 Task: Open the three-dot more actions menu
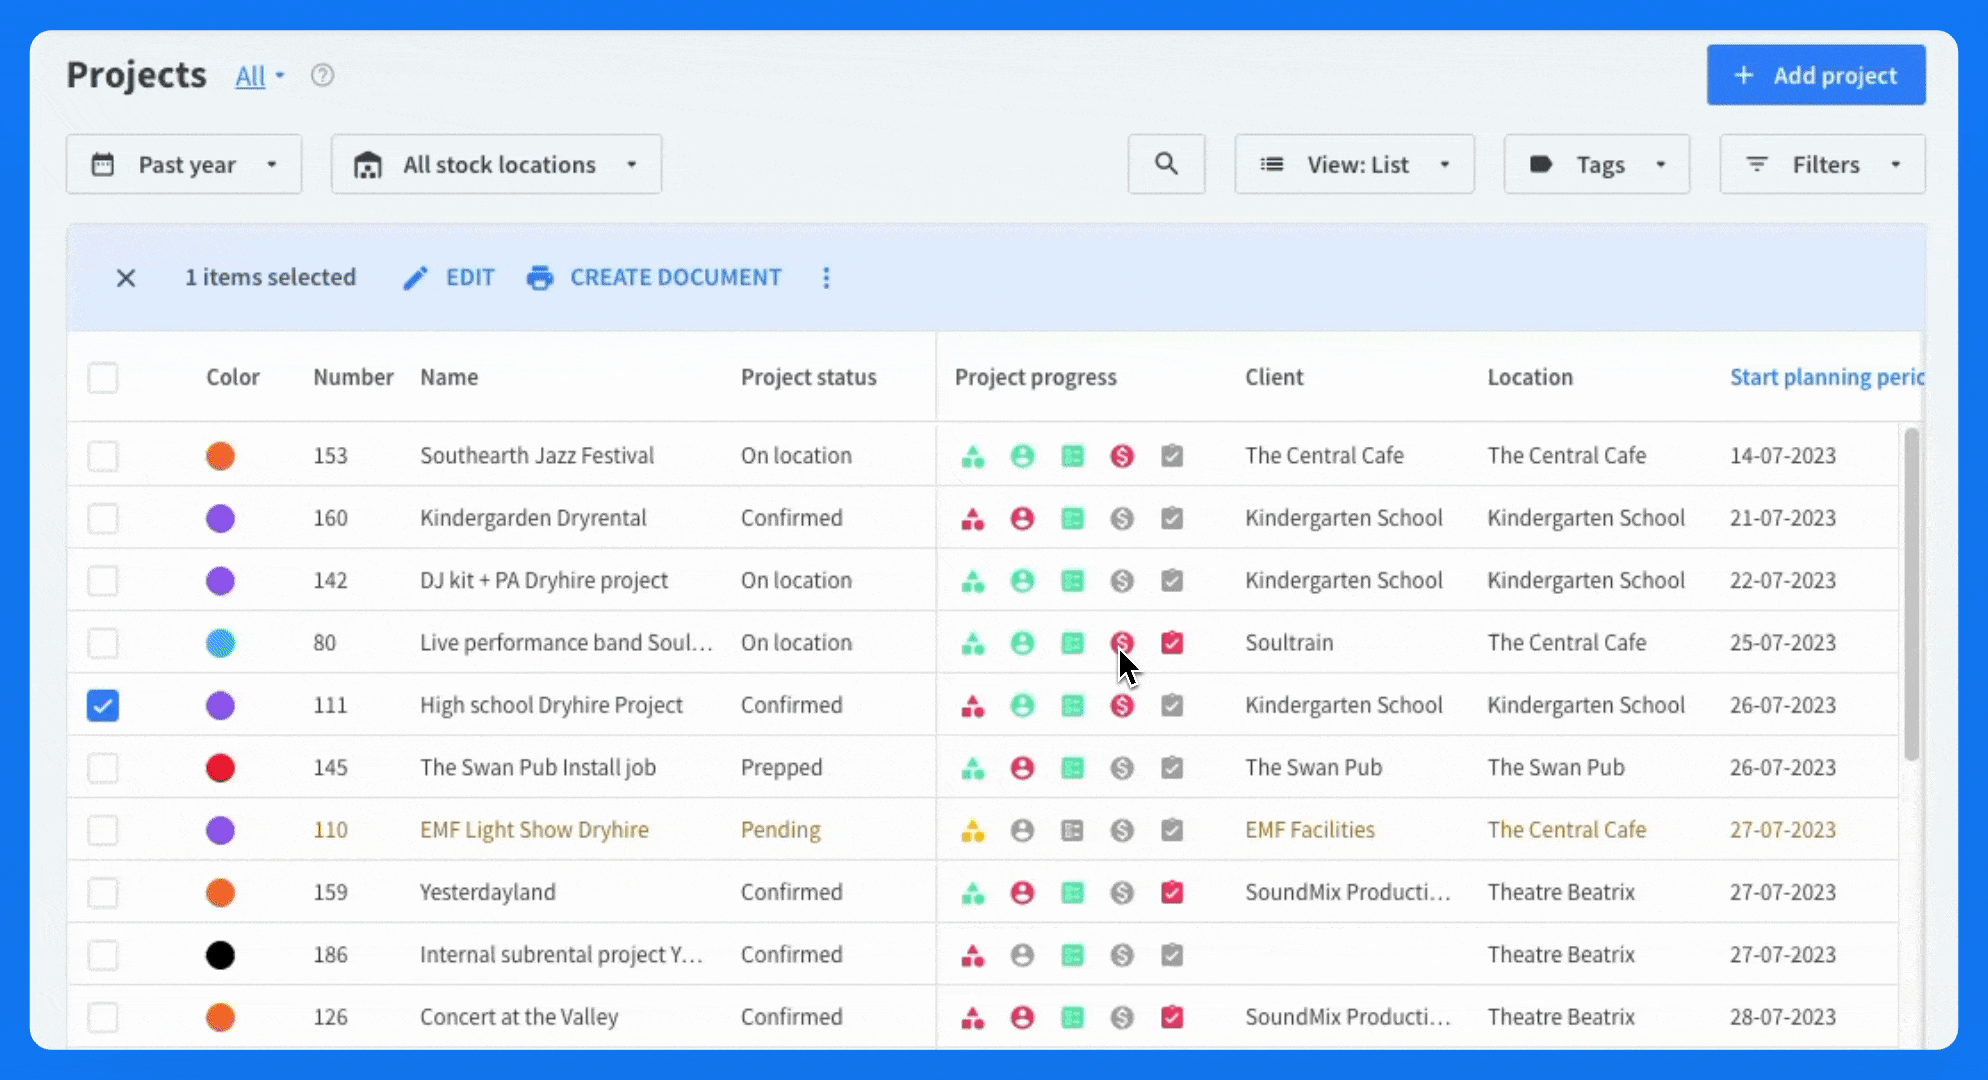coord(826,278)
